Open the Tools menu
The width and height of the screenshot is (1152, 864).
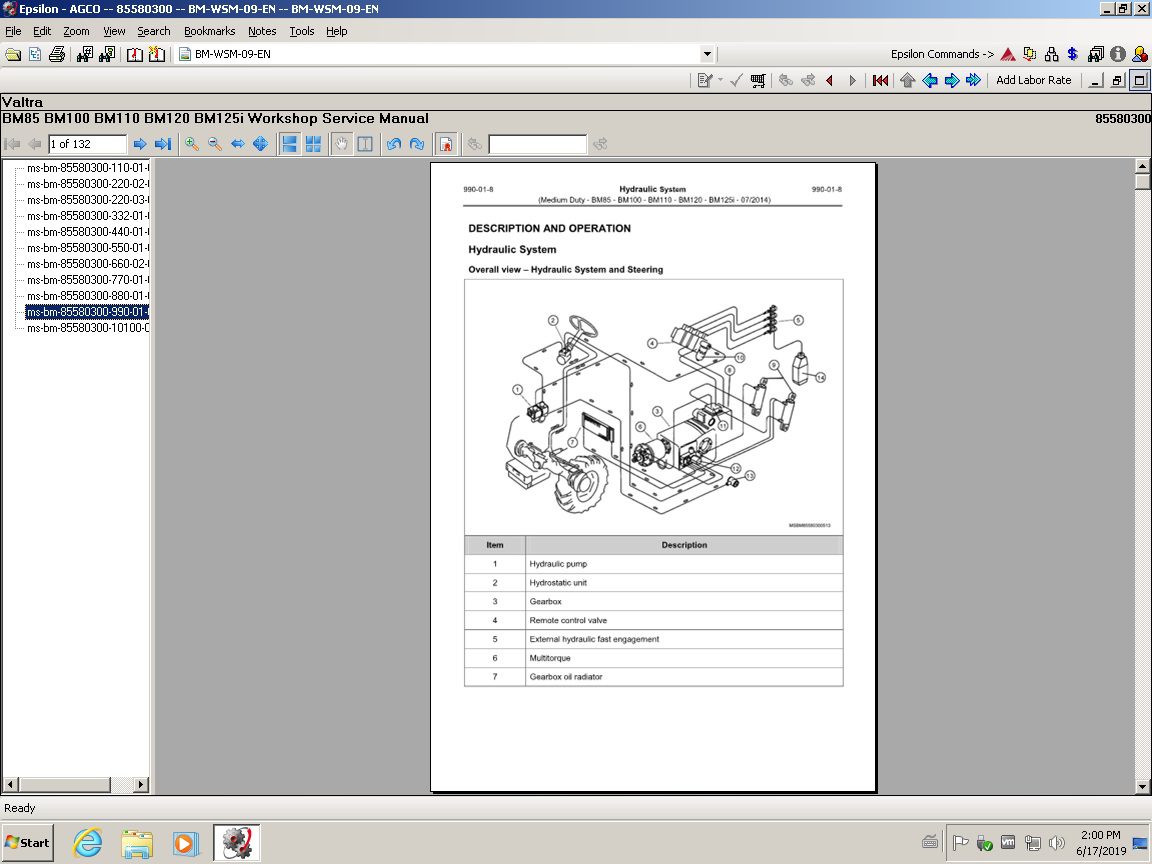301,31
